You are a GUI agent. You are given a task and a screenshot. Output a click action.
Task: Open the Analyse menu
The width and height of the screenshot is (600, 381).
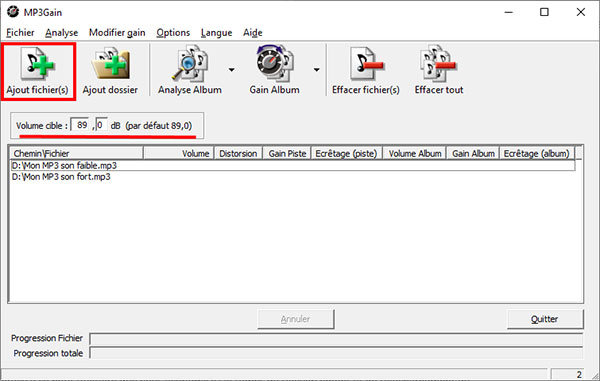pos(62,33)
